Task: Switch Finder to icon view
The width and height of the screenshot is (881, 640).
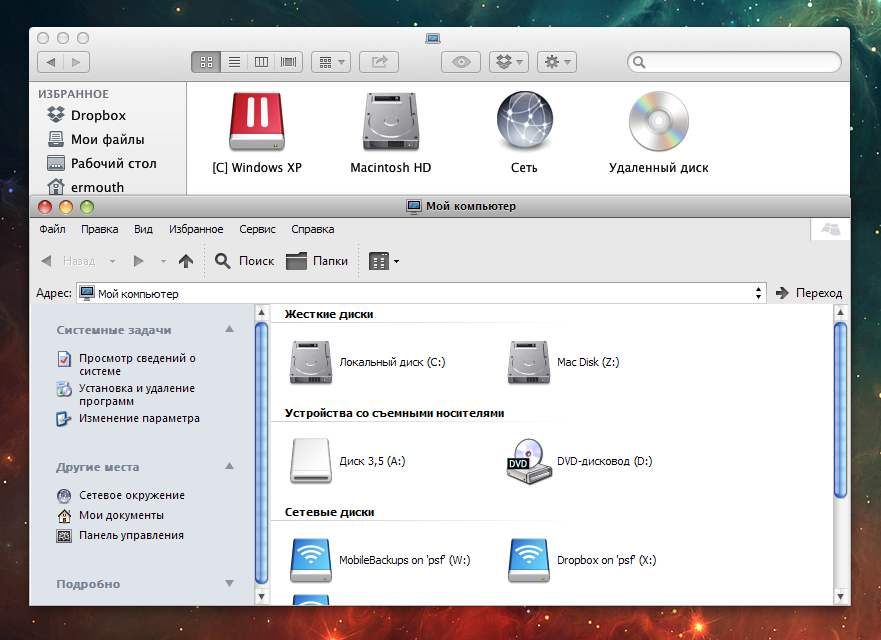Action: [206, 62]
